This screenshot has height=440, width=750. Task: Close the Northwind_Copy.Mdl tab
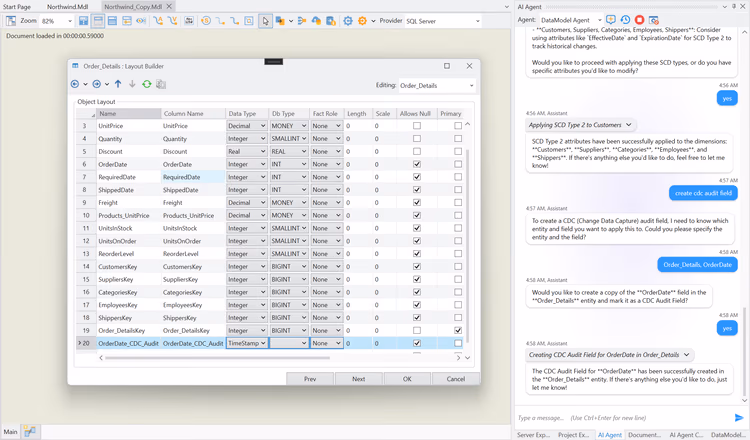tap(169, 7)
